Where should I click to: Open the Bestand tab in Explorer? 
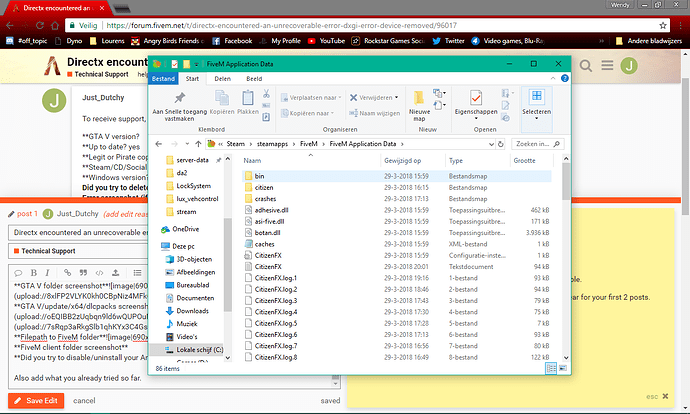tap(163, 79)
